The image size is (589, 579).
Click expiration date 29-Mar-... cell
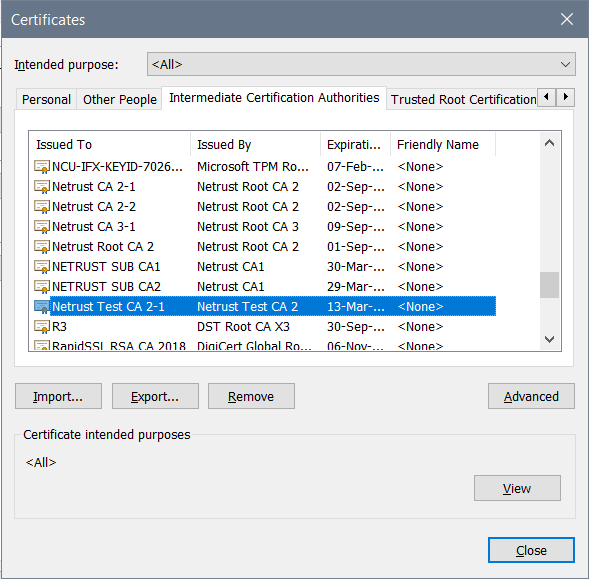(355, 286)
